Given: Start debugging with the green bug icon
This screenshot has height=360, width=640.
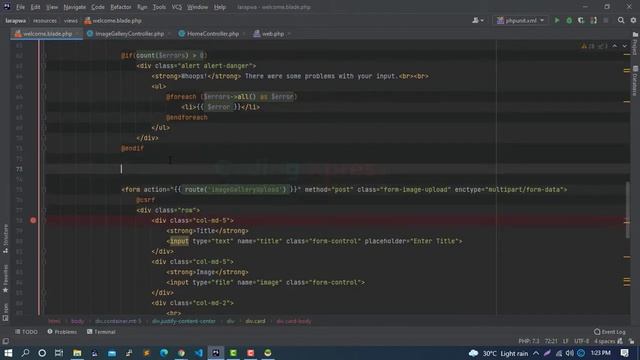Looking at the screenshot, I should click(x=569, y=20).
